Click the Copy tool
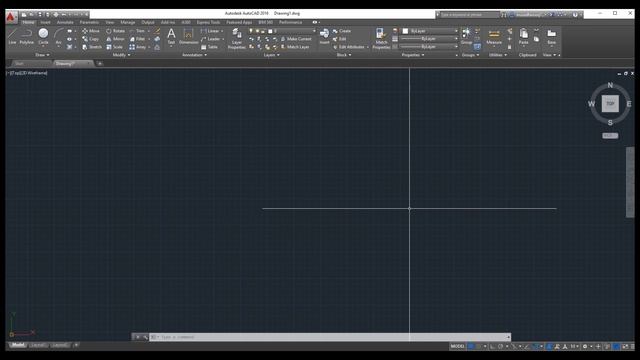640x360 pixels. click(x=91, y=39)
